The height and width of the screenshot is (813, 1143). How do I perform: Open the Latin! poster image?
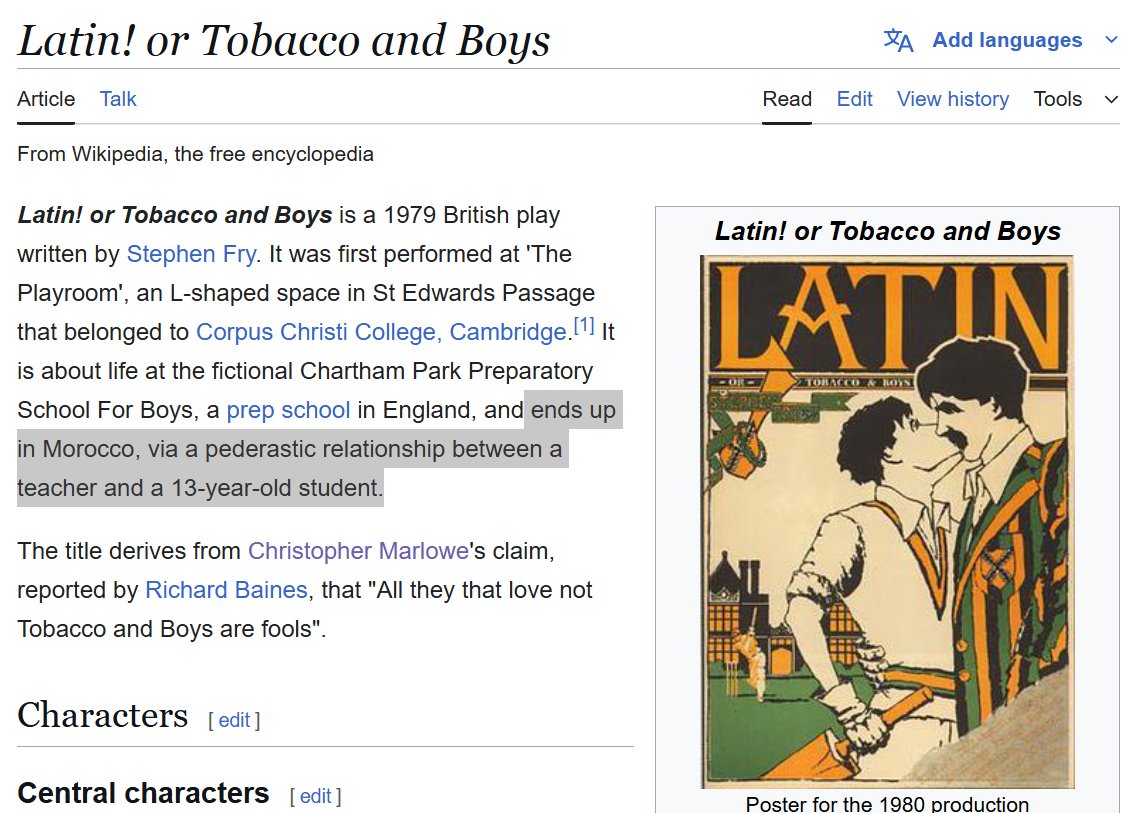point(887,521)
